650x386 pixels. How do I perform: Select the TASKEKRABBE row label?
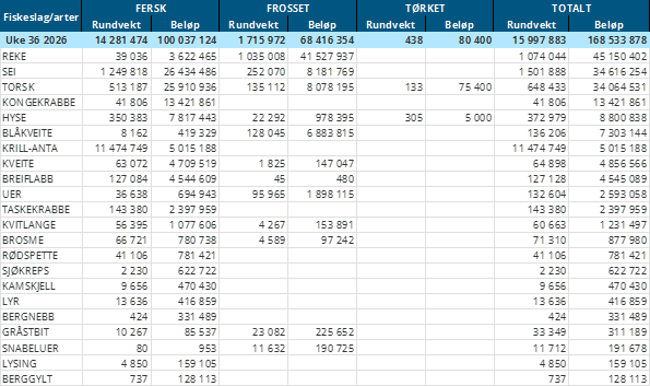36,209
